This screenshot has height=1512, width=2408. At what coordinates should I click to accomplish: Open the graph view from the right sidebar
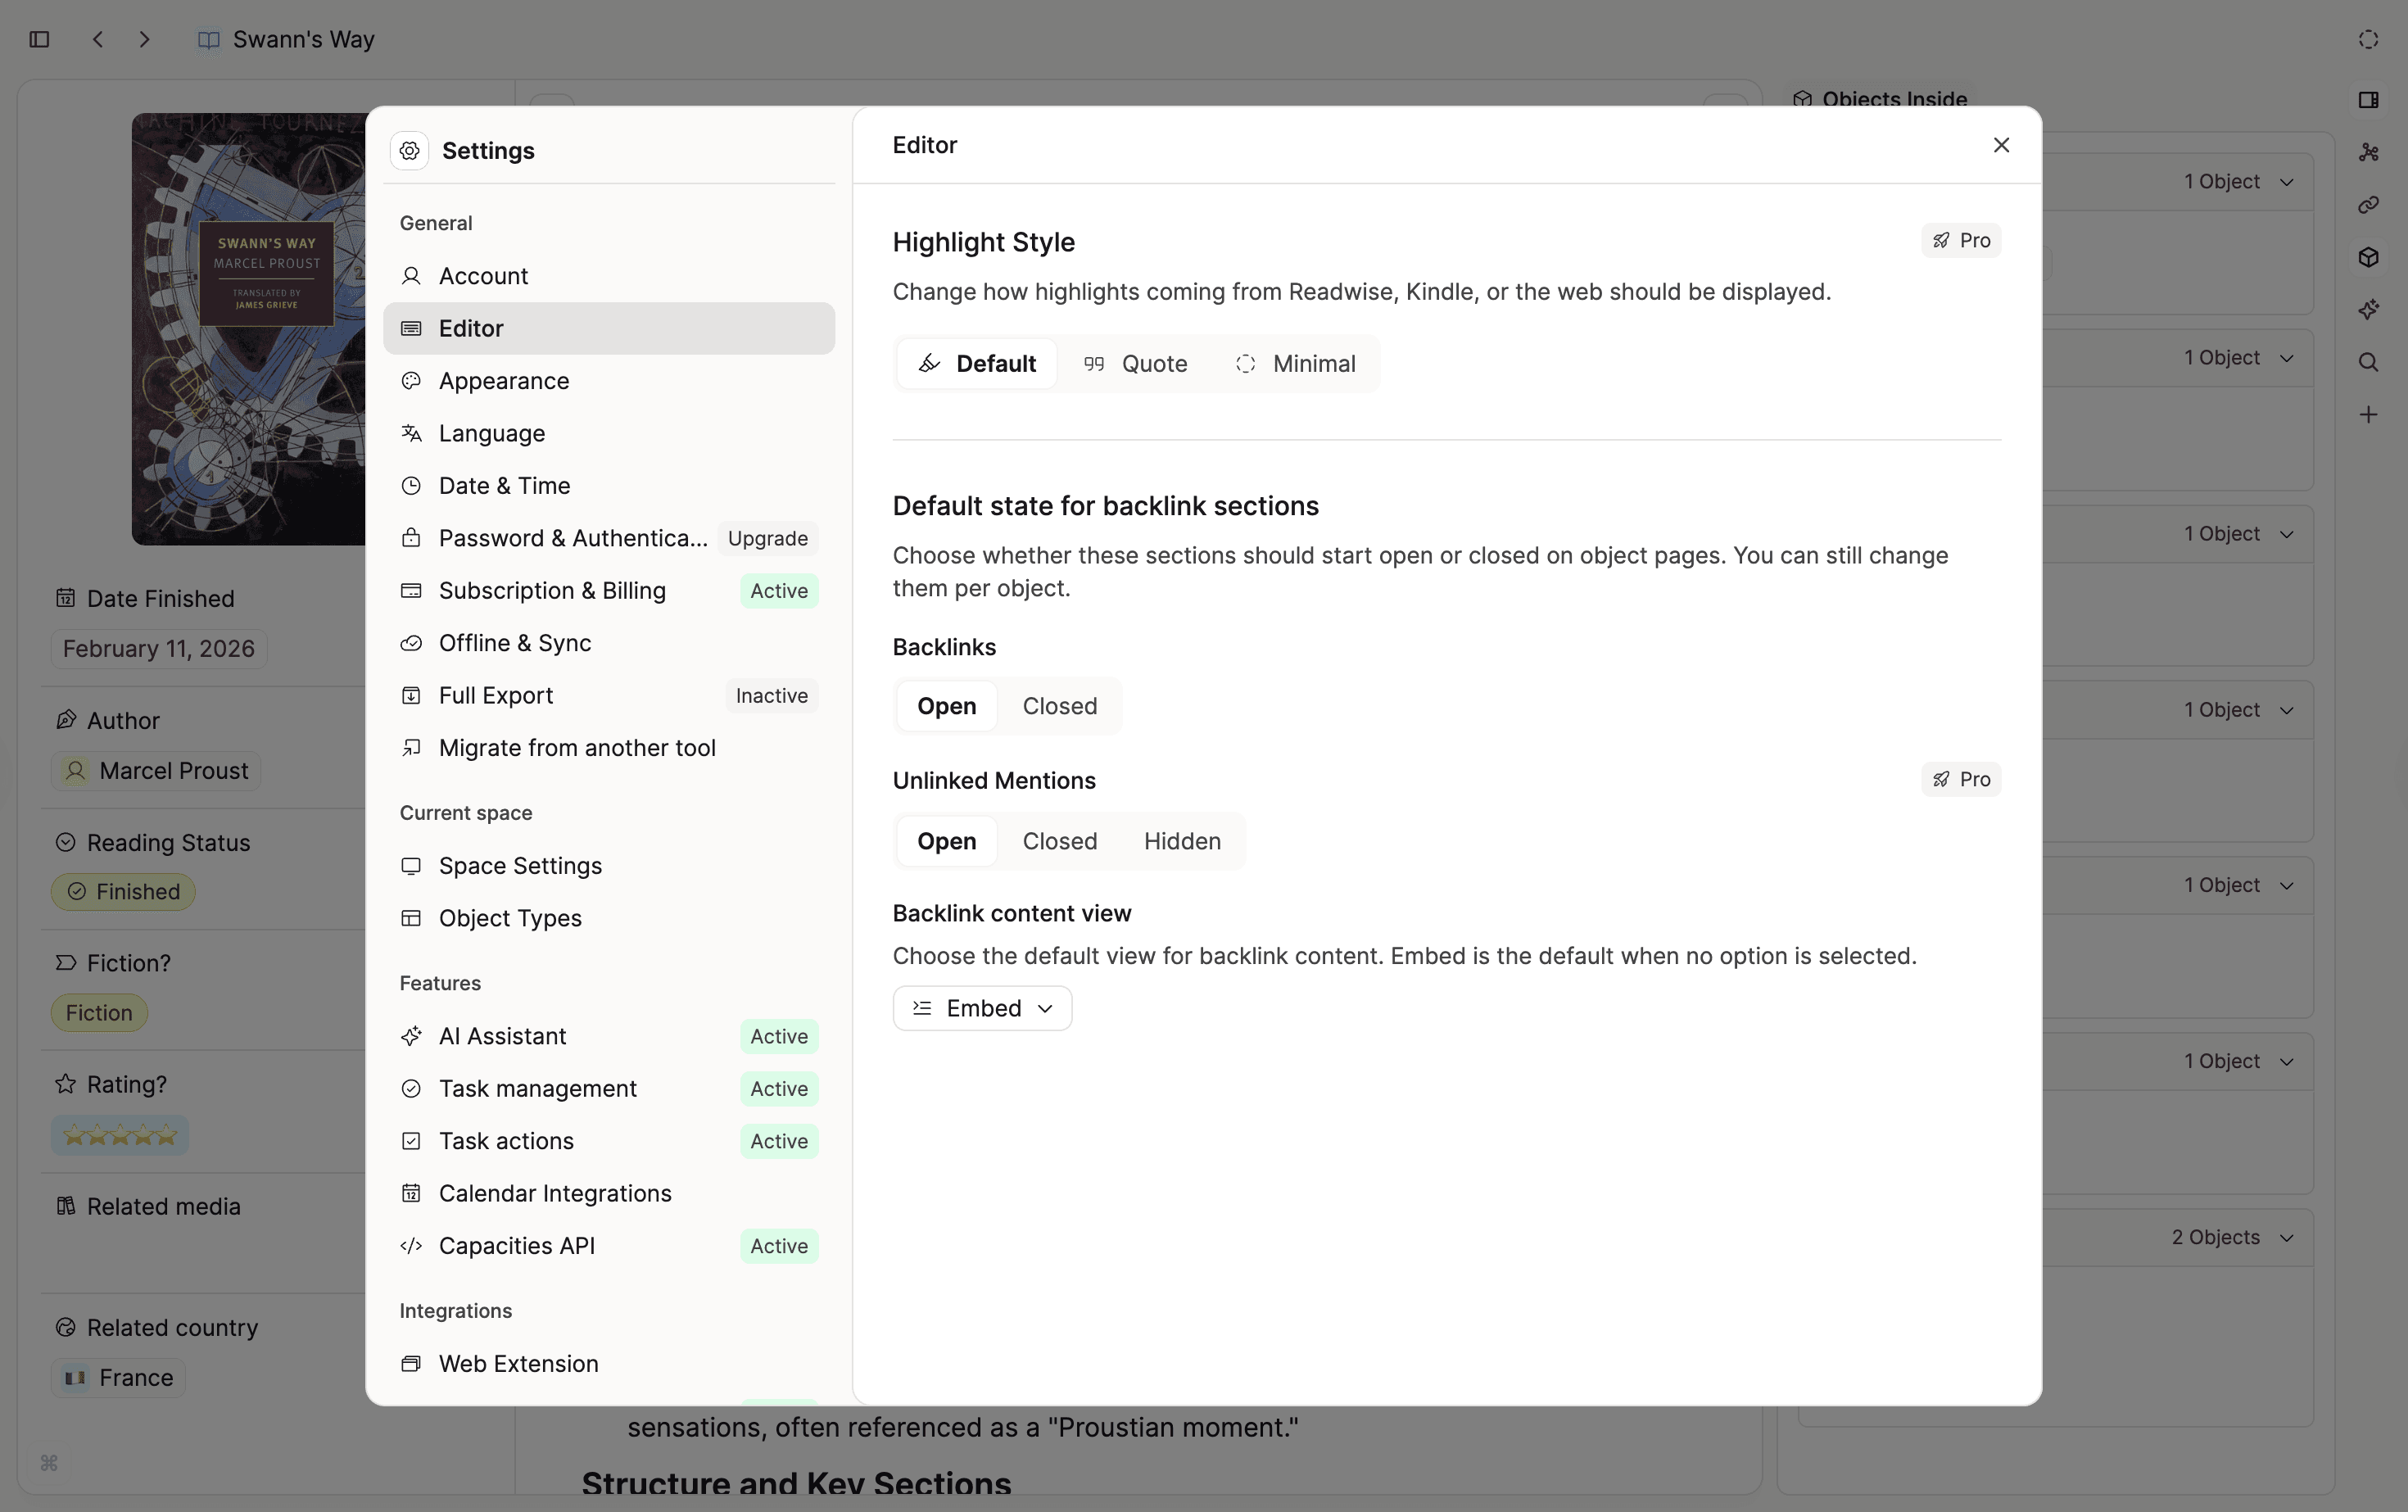[x=2368, y=152]
